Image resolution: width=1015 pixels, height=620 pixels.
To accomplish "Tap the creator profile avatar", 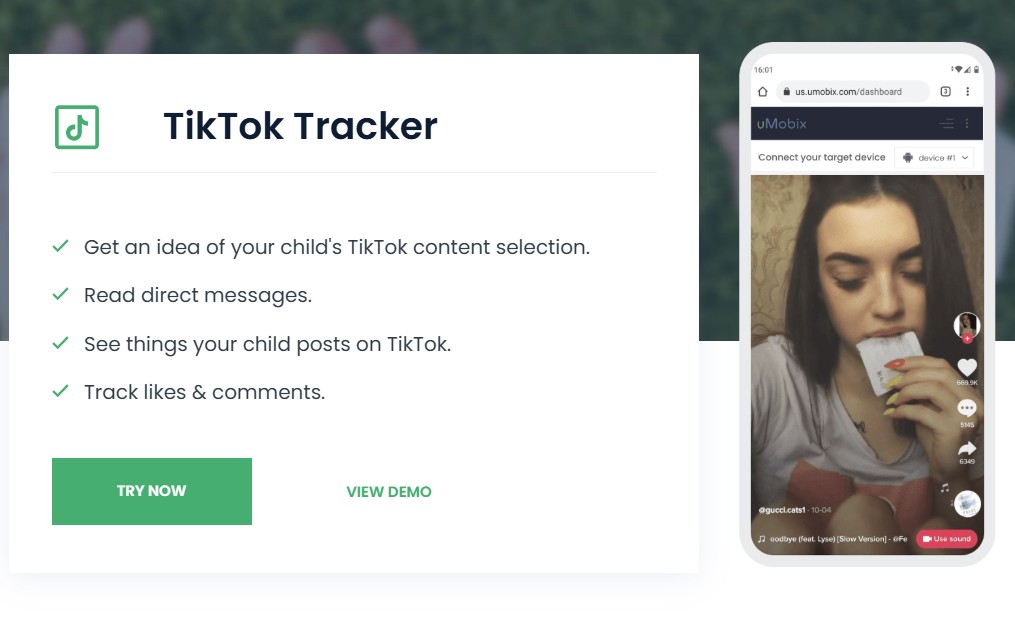I will (x=967, y=325).
